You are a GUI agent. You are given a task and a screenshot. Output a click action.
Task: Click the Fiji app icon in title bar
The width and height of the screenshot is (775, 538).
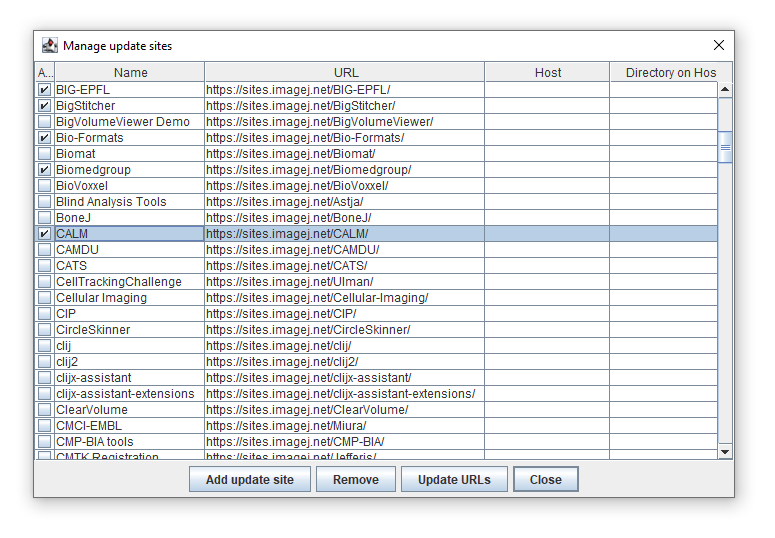(49, 45)
